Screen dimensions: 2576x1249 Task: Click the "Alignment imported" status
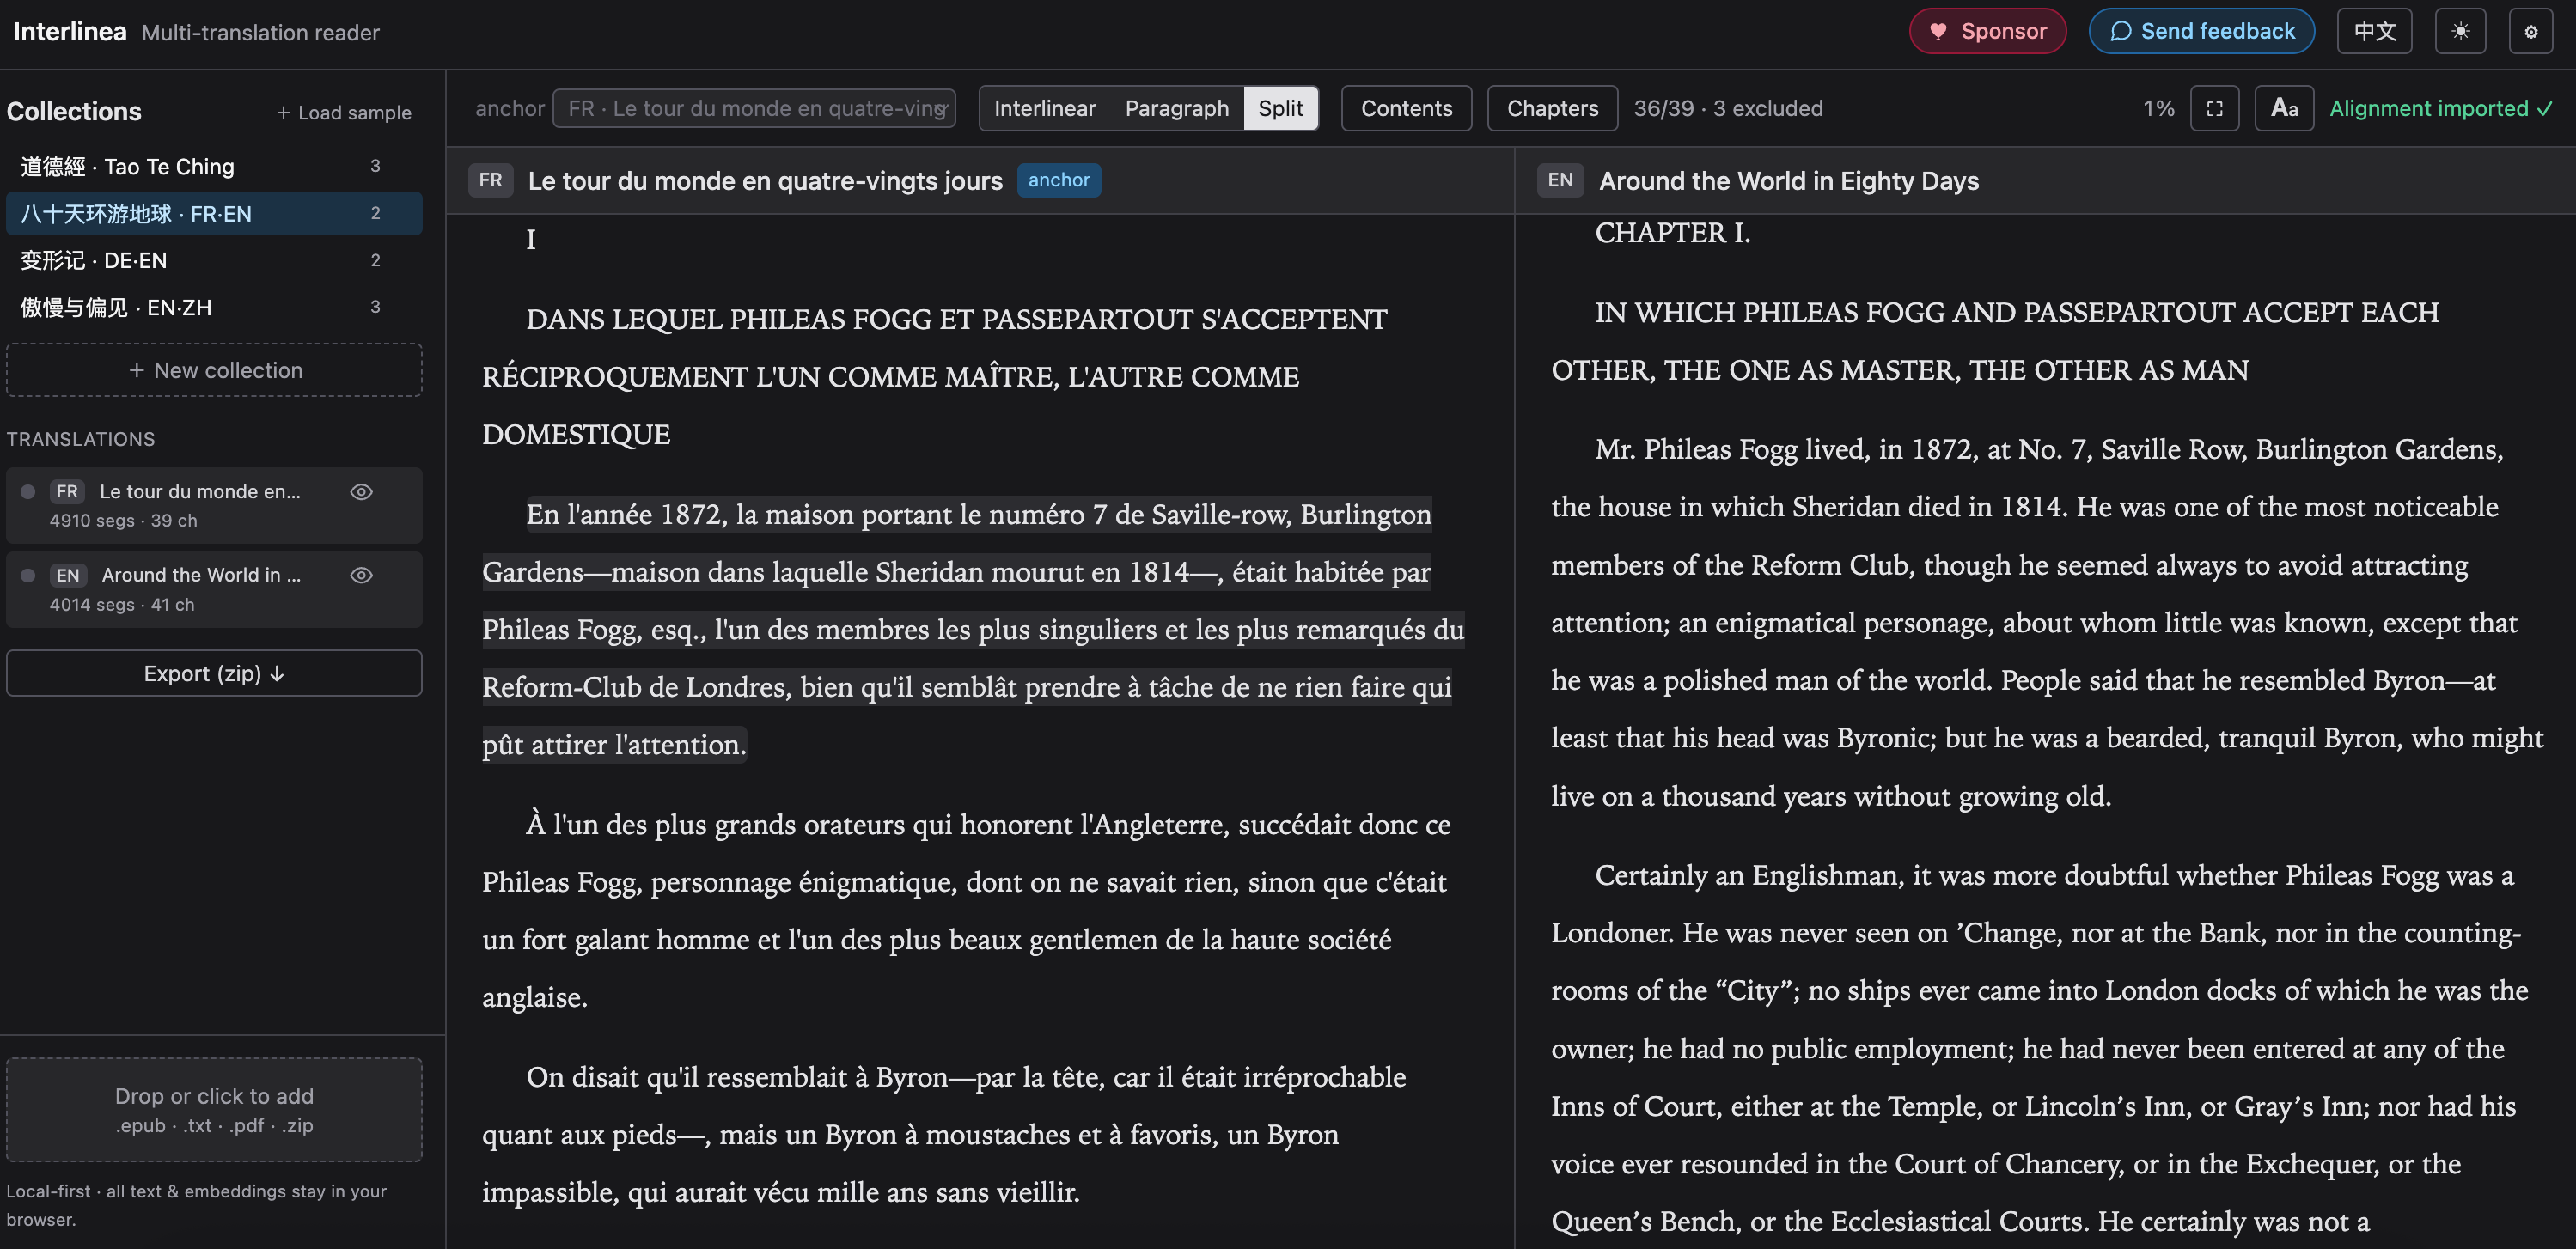pos(2441,108)
